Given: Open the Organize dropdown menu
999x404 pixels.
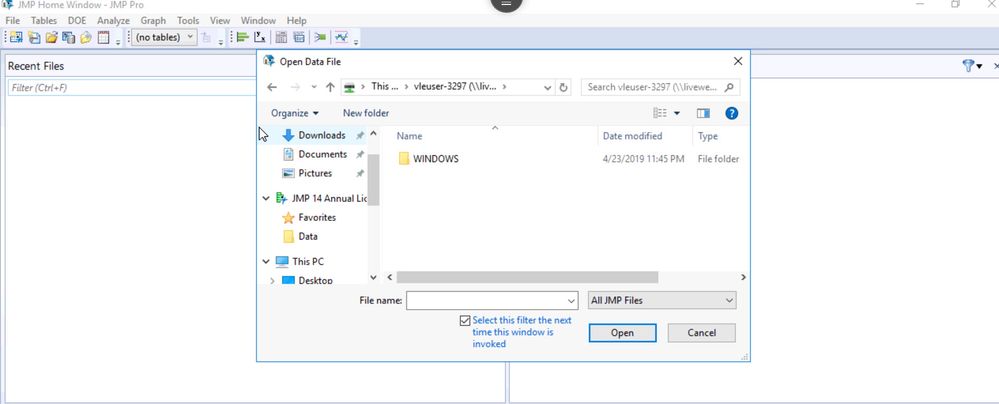Looking at the screenshot, I should (x=294, y=113).
